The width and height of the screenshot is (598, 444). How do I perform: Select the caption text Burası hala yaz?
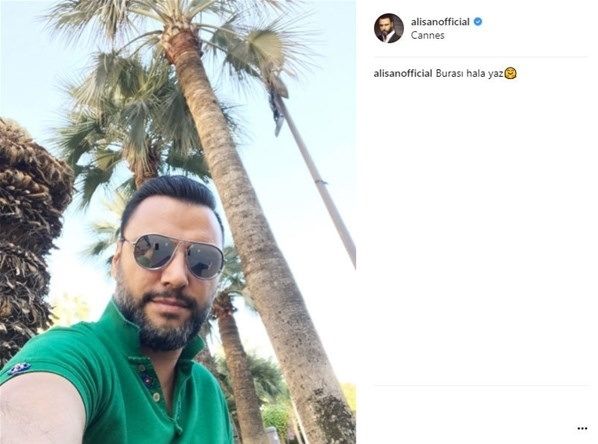[469, 74]
